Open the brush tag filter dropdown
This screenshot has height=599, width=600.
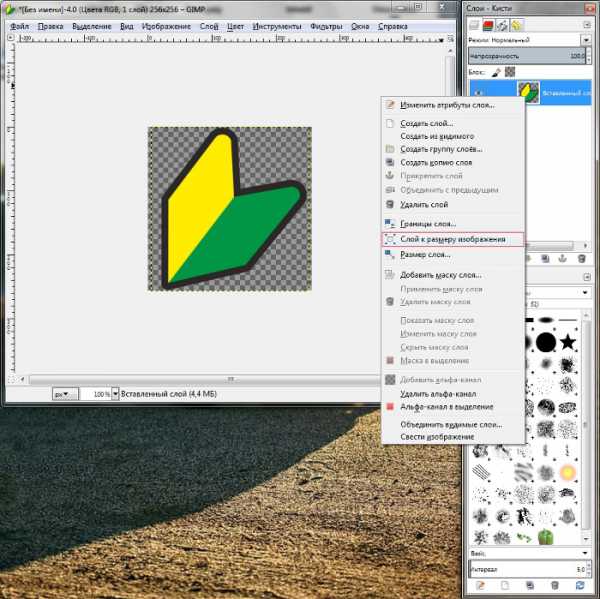[585, 293]
